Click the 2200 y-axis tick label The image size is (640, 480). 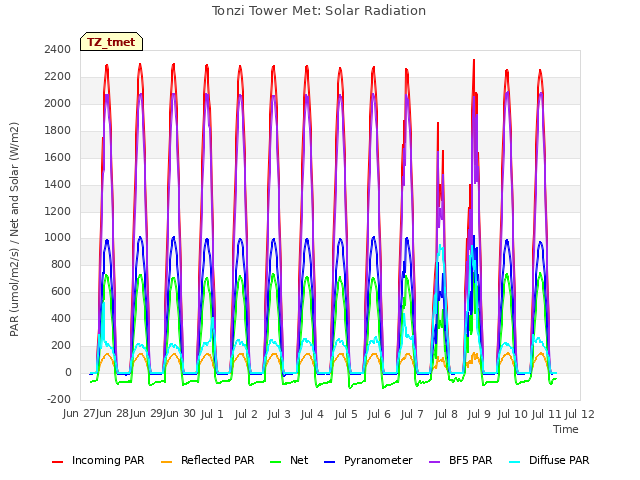tap(58, 76)
